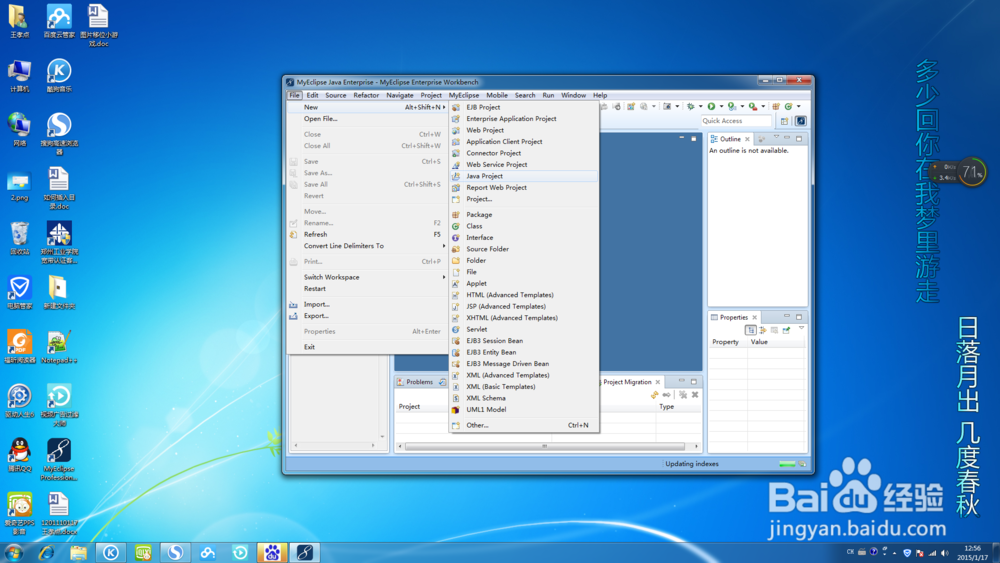Click the bottom panel horizontal scrollbar
Viewport: 1000px width, 563px height.
(x=545, y=446)
